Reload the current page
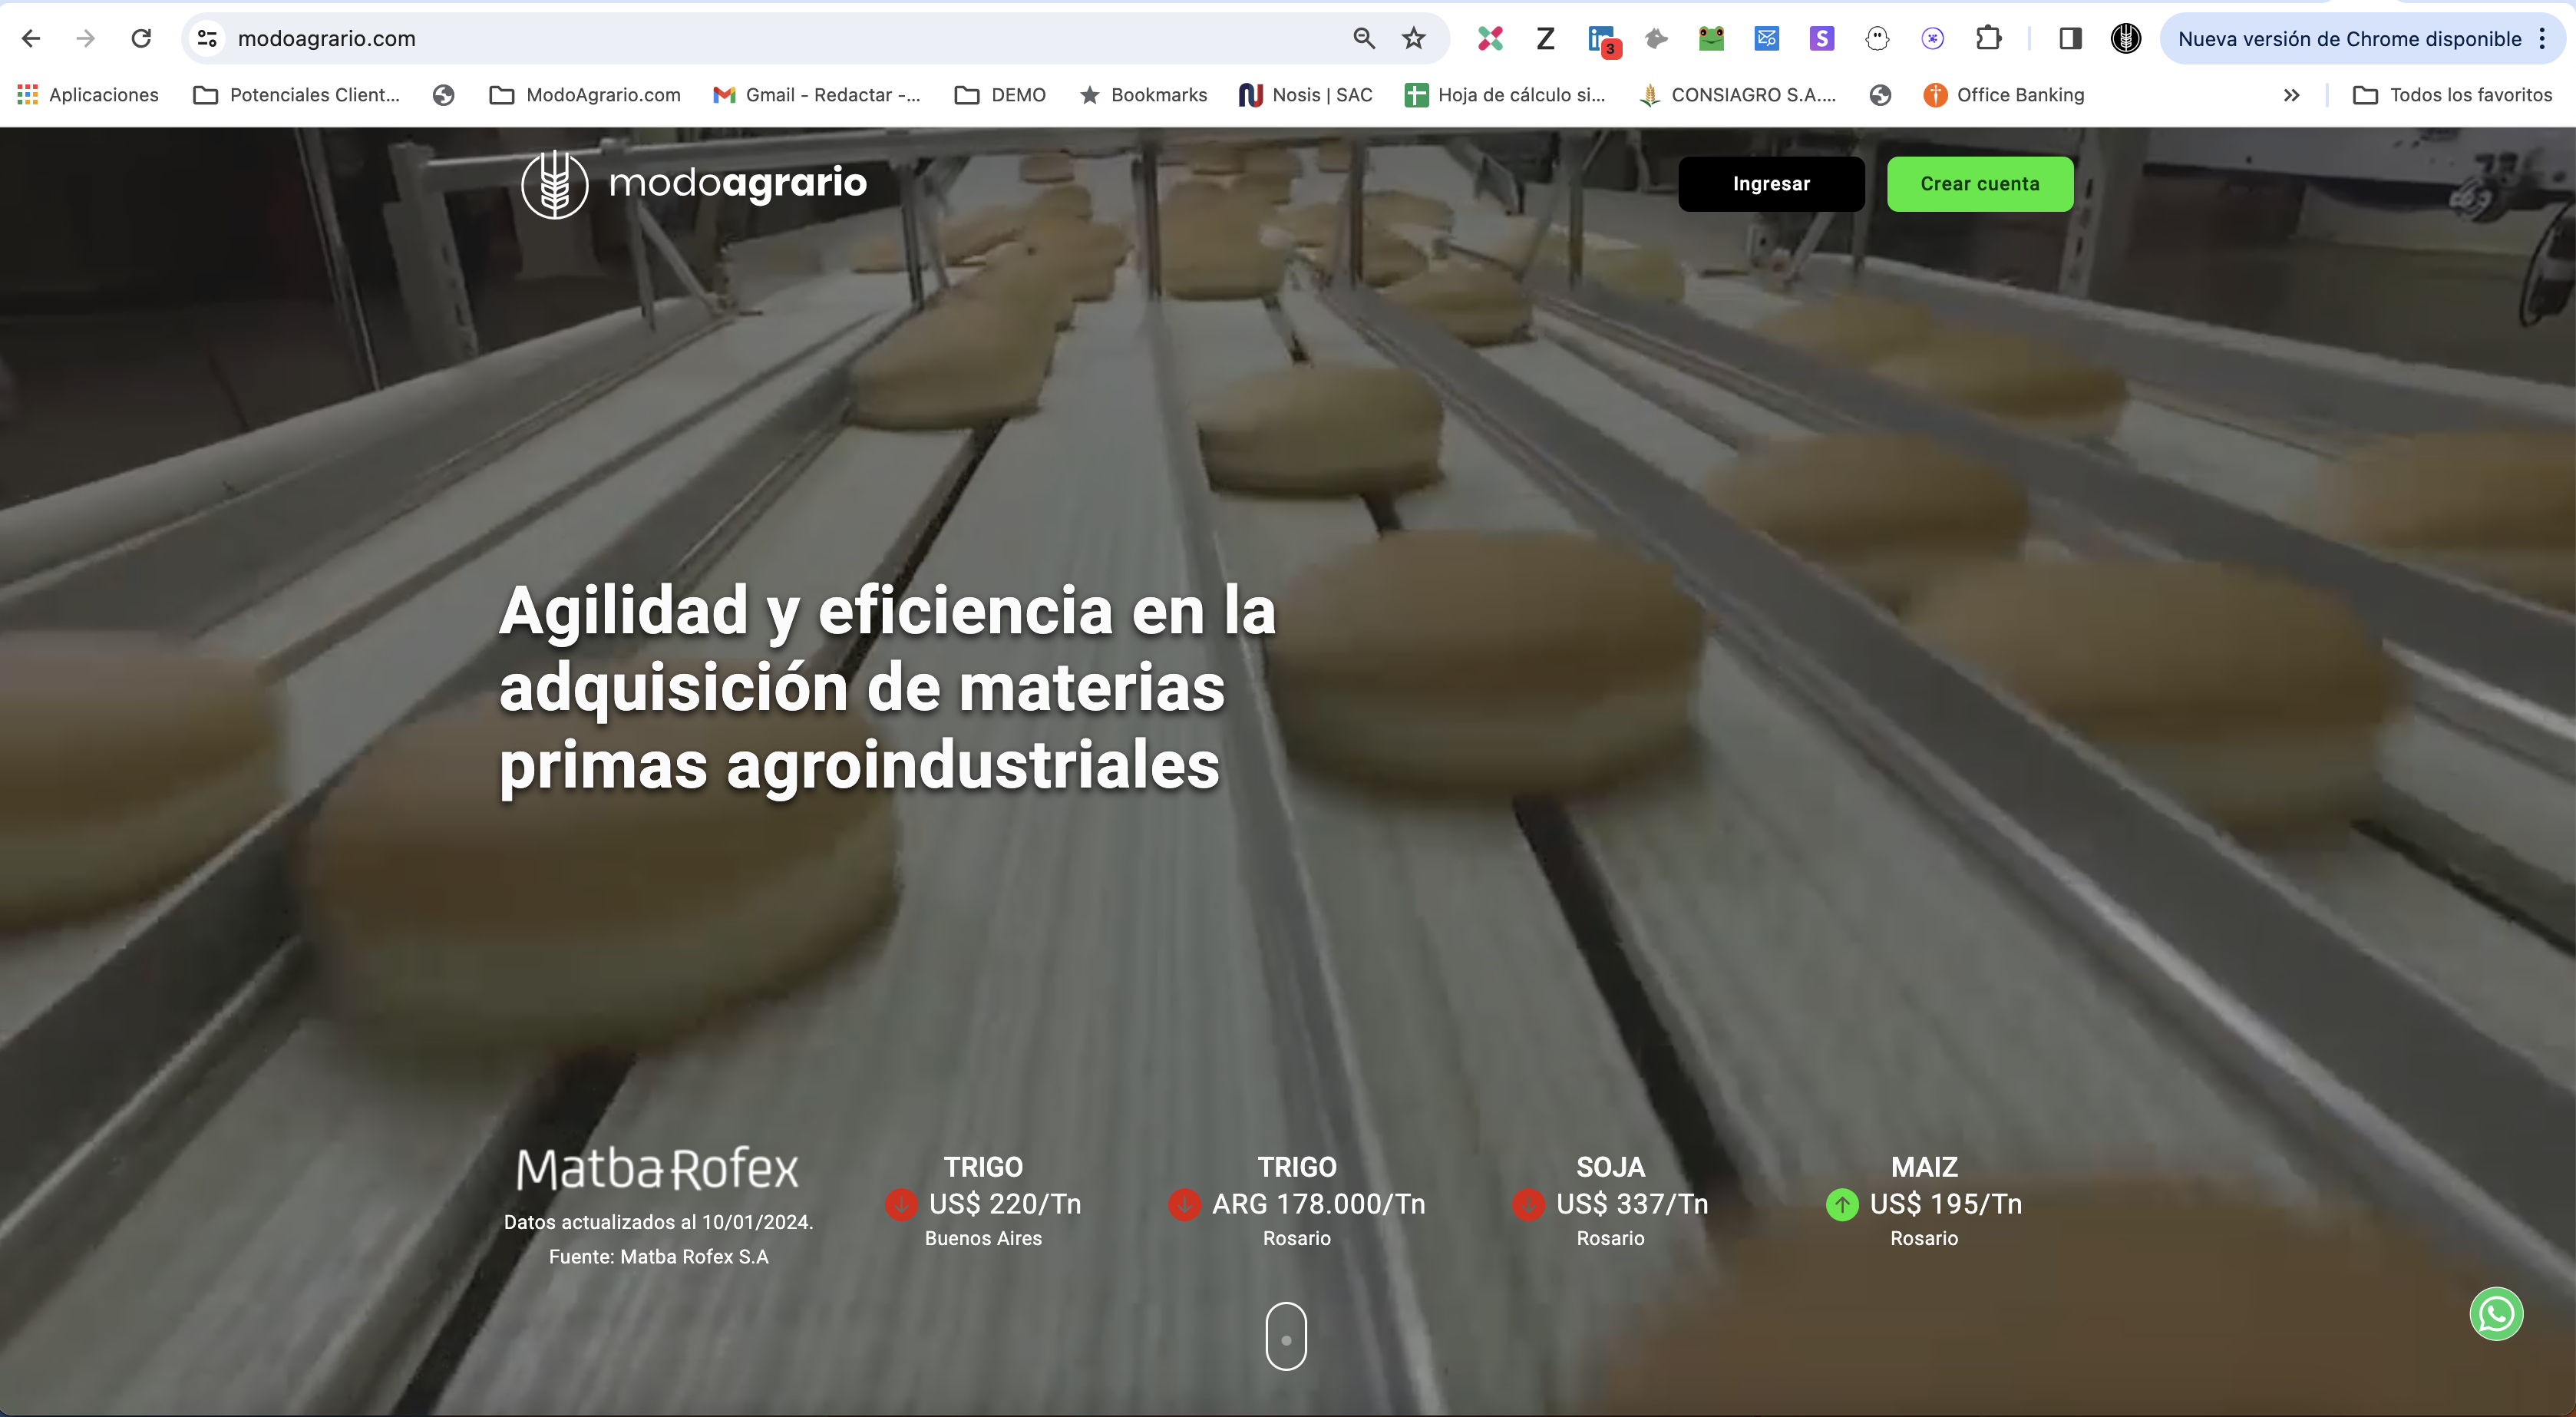Image resolution: width=2576 pixels, height=1417 pixels. point(141,38)
